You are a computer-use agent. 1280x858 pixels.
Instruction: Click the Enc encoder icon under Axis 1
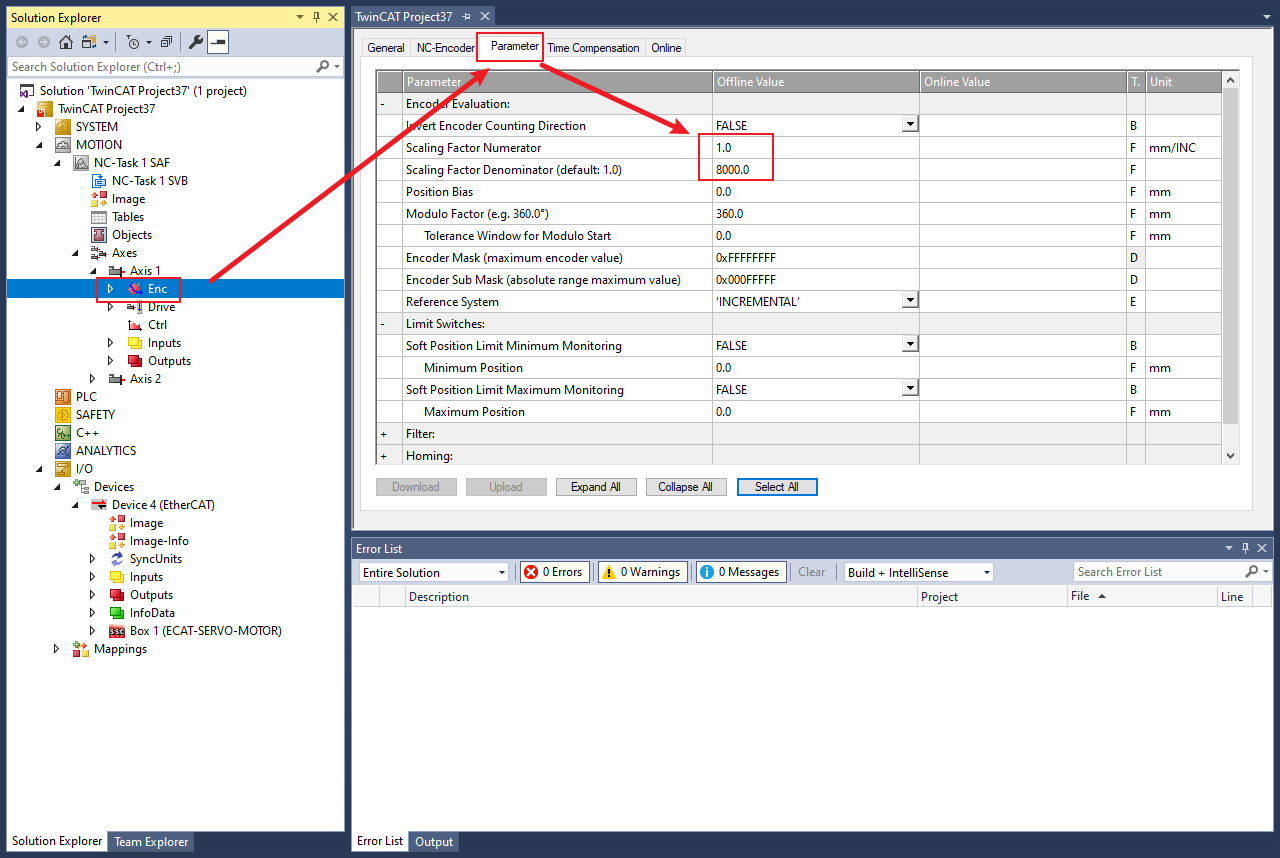pyautogui.click(x=135, y=289)
